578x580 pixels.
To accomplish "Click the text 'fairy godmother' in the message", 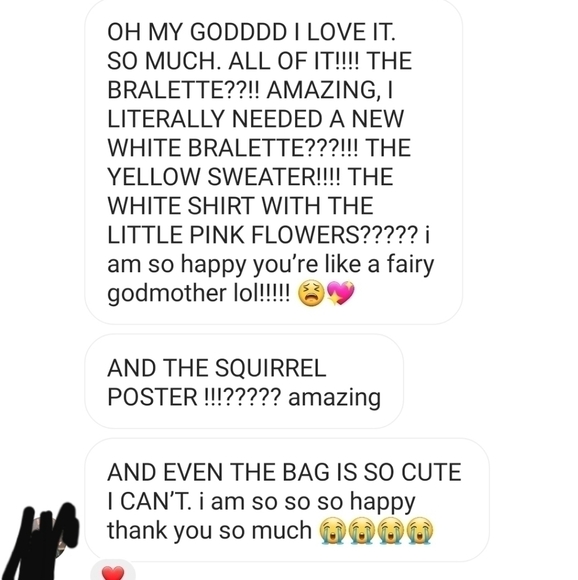I will [x=270, y=279].
